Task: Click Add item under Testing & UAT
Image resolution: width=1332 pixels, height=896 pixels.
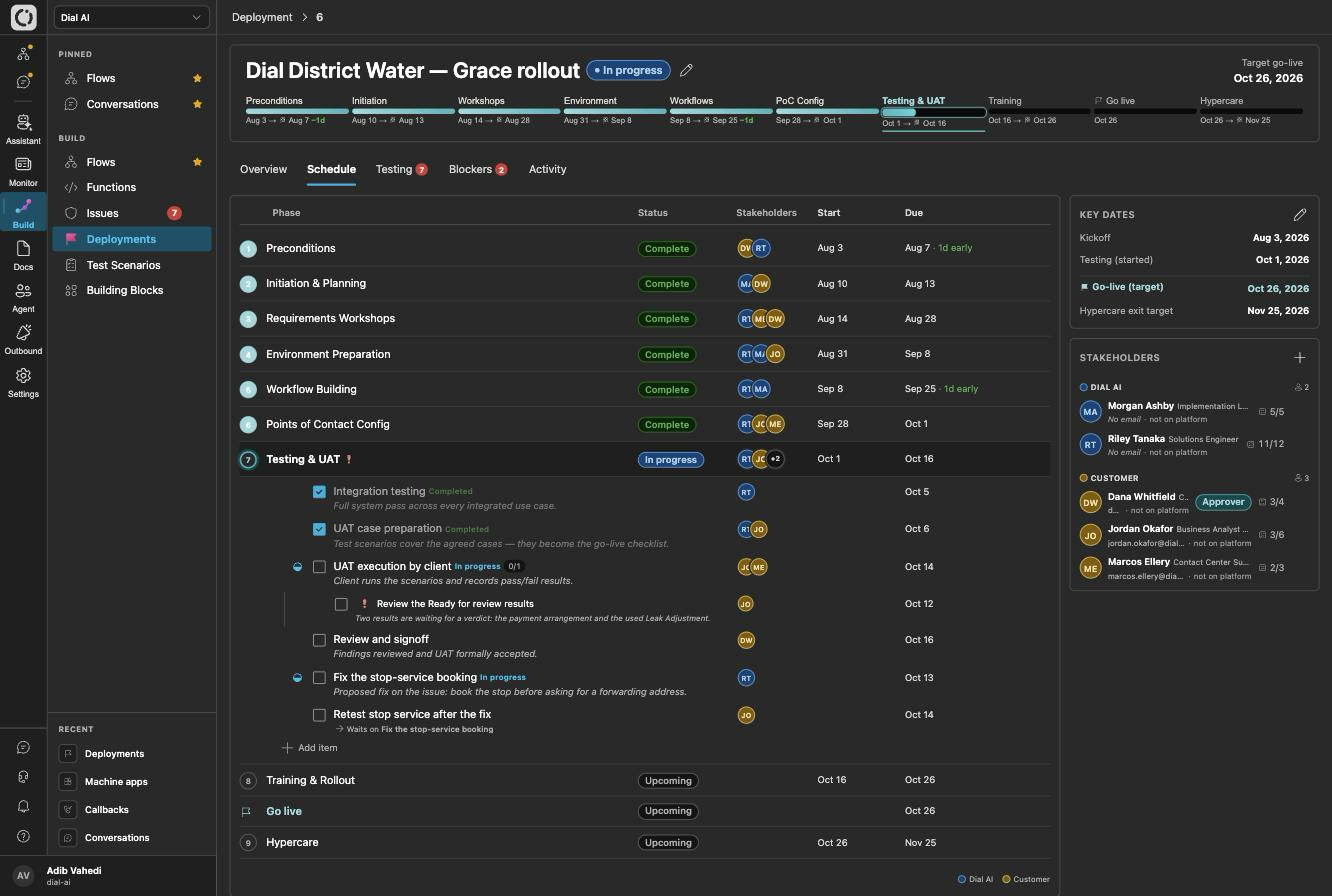Action: pyautogui.click(x=310, y=748)
